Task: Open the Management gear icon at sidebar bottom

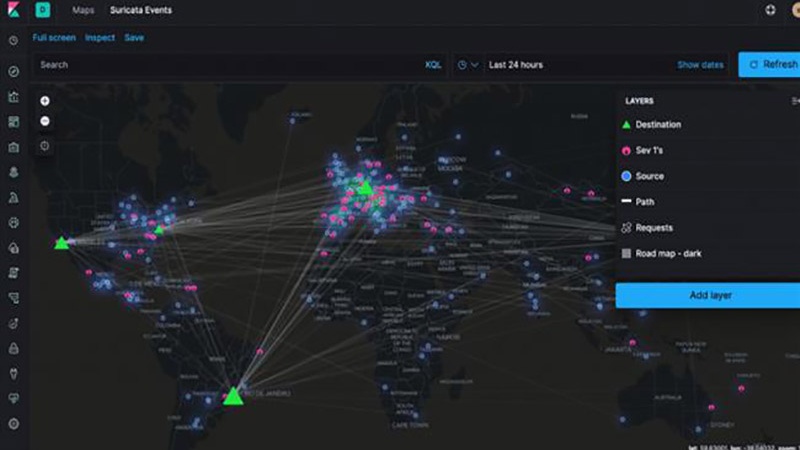Action: click(x=14, y=423)
